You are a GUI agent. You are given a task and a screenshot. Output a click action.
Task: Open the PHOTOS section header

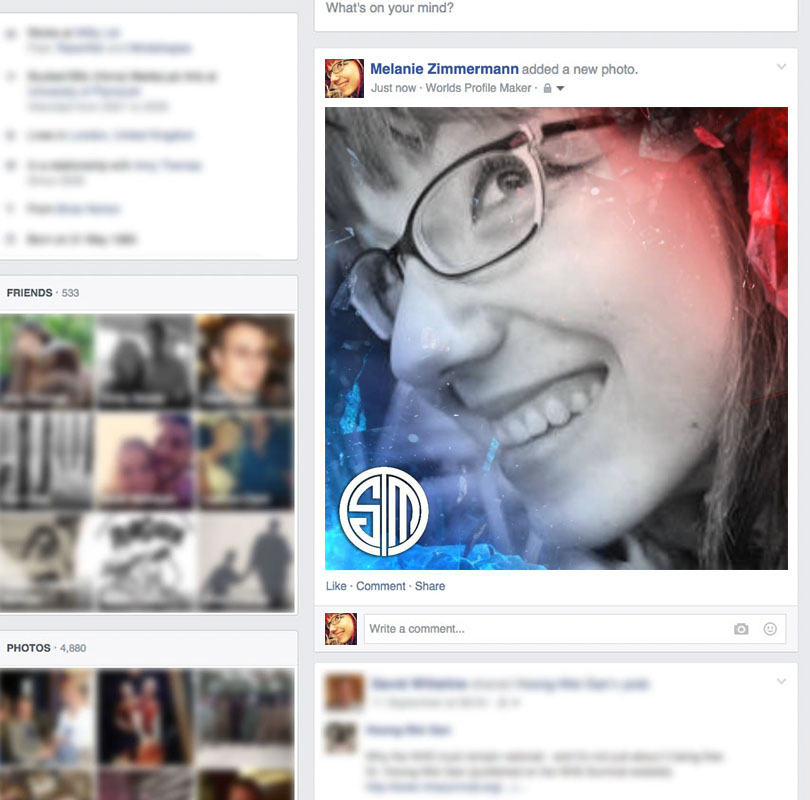click(x=28, y=648)
